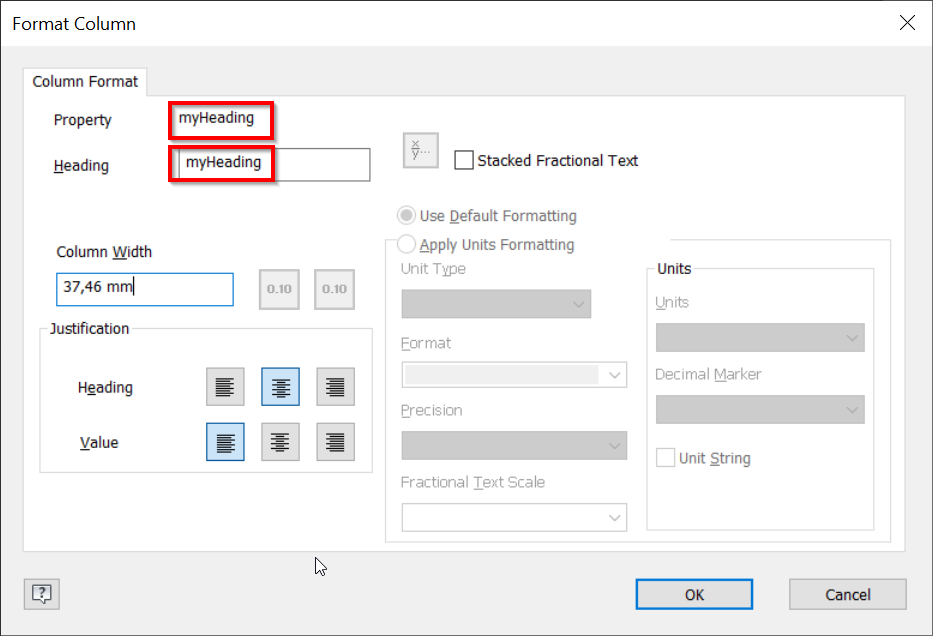The height and width of the screenshot is (636, 933).
Task: Confirm changes with OK
Action: click(x=694, y=593)
